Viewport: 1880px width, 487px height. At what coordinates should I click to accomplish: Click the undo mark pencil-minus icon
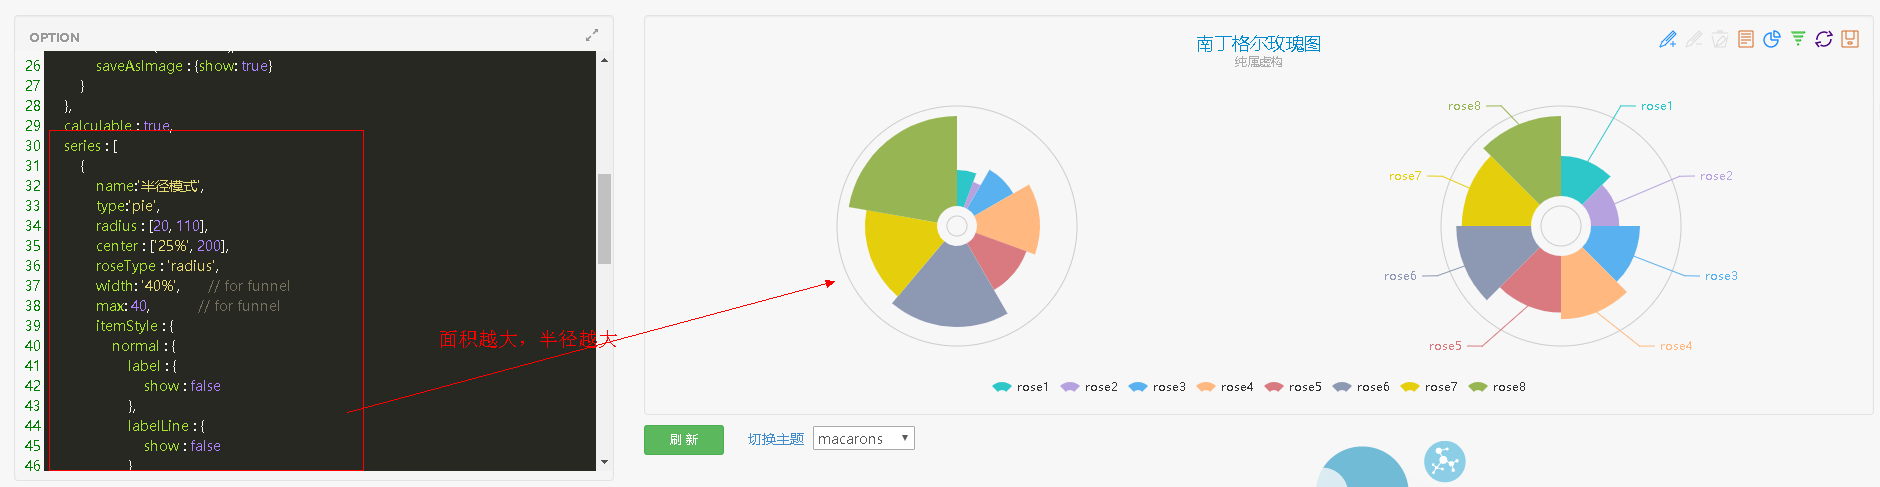[1693, 39]
